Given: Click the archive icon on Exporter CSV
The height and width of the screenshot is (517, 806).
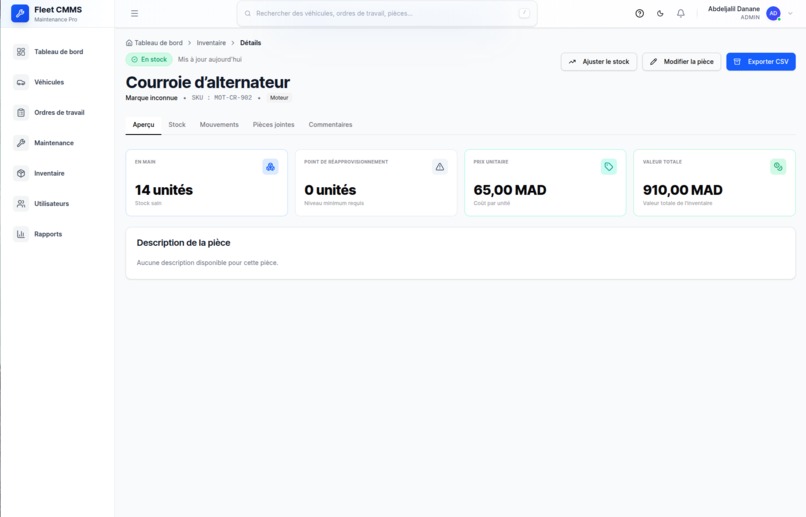Looking at the screenshot, I should [x=737, y=62].
